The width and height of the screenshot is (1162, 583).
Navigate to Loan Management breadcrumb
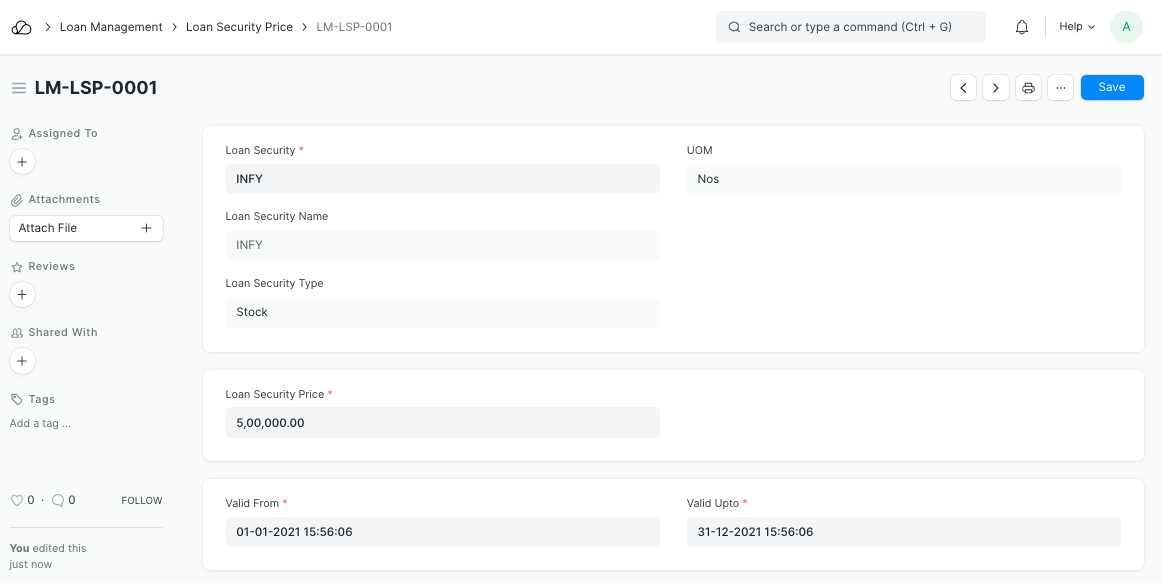pyautogui.click(x=111, y=27)
